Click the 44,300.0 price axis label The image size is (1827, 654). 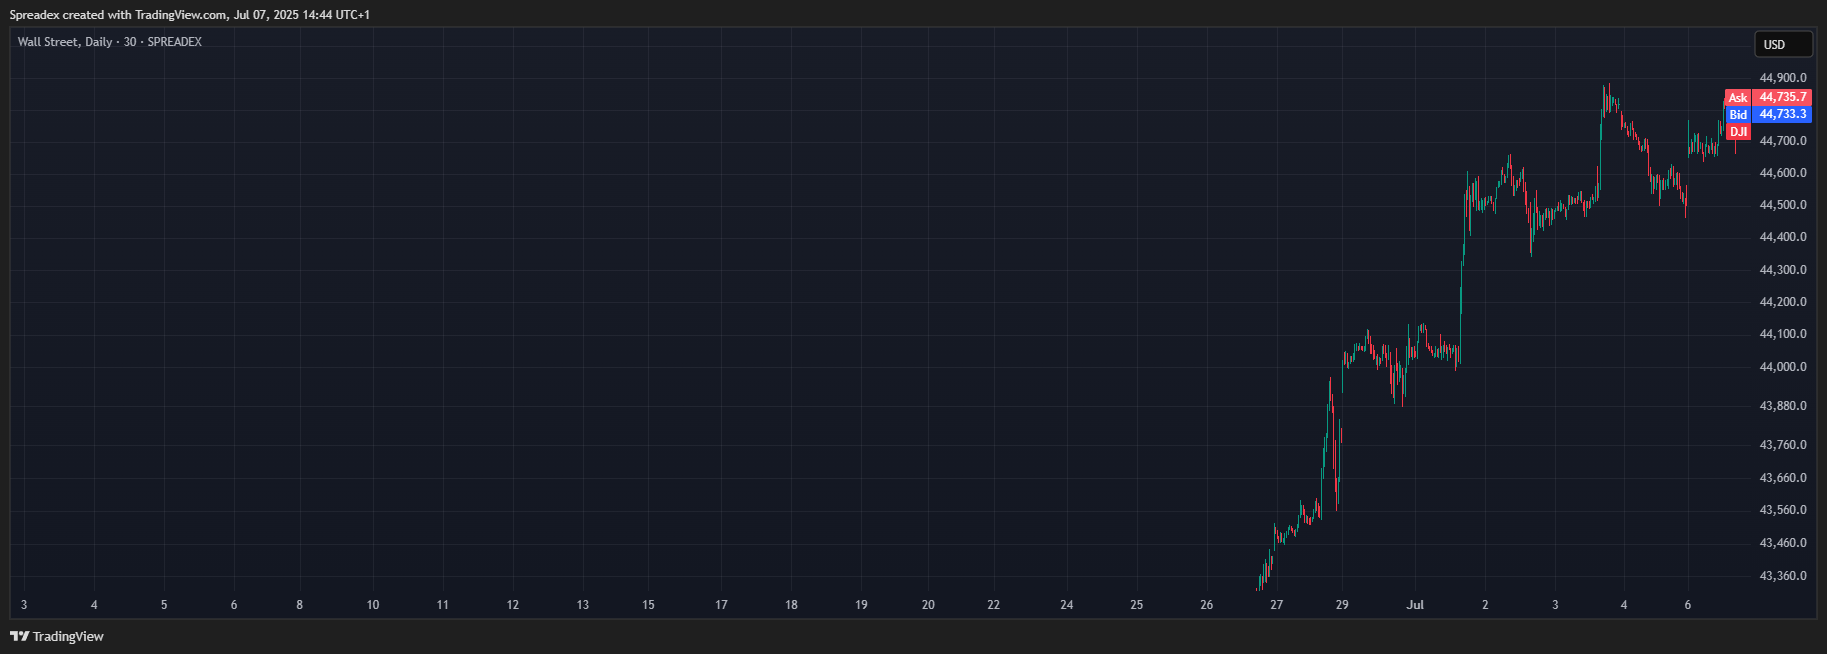tap(1783, 270)
